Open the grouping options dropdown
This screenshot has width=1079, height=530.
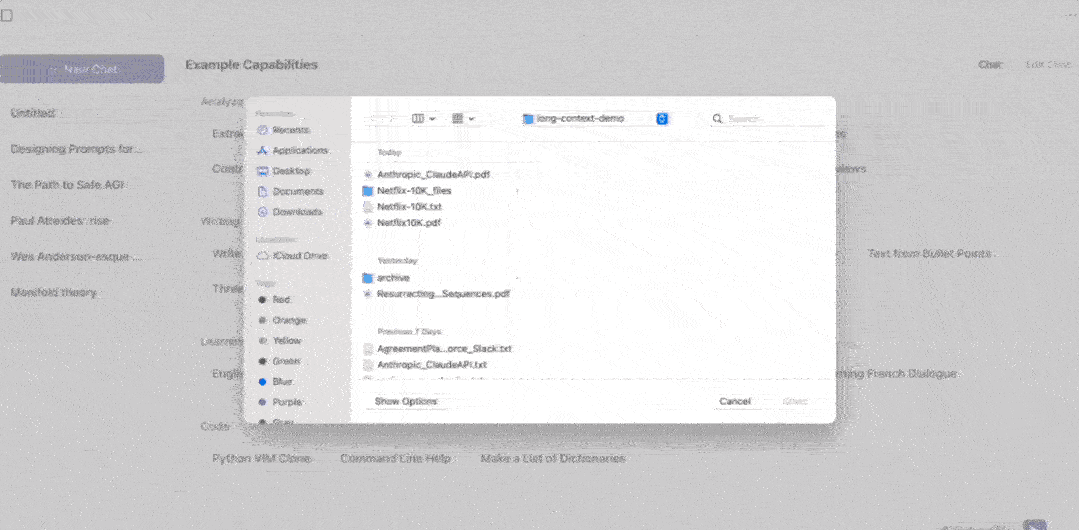(463, 118)
